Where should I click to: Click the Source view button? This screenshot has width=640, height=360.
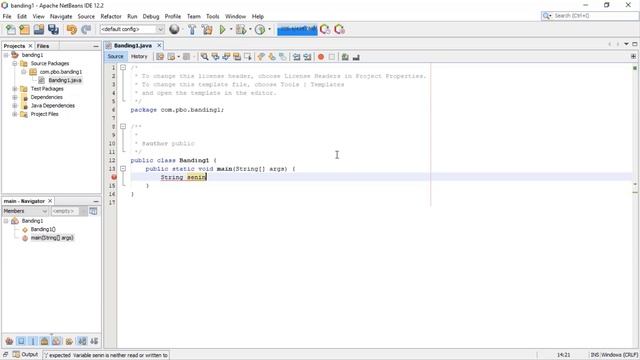pyautogui.click(x=116, y=57)
